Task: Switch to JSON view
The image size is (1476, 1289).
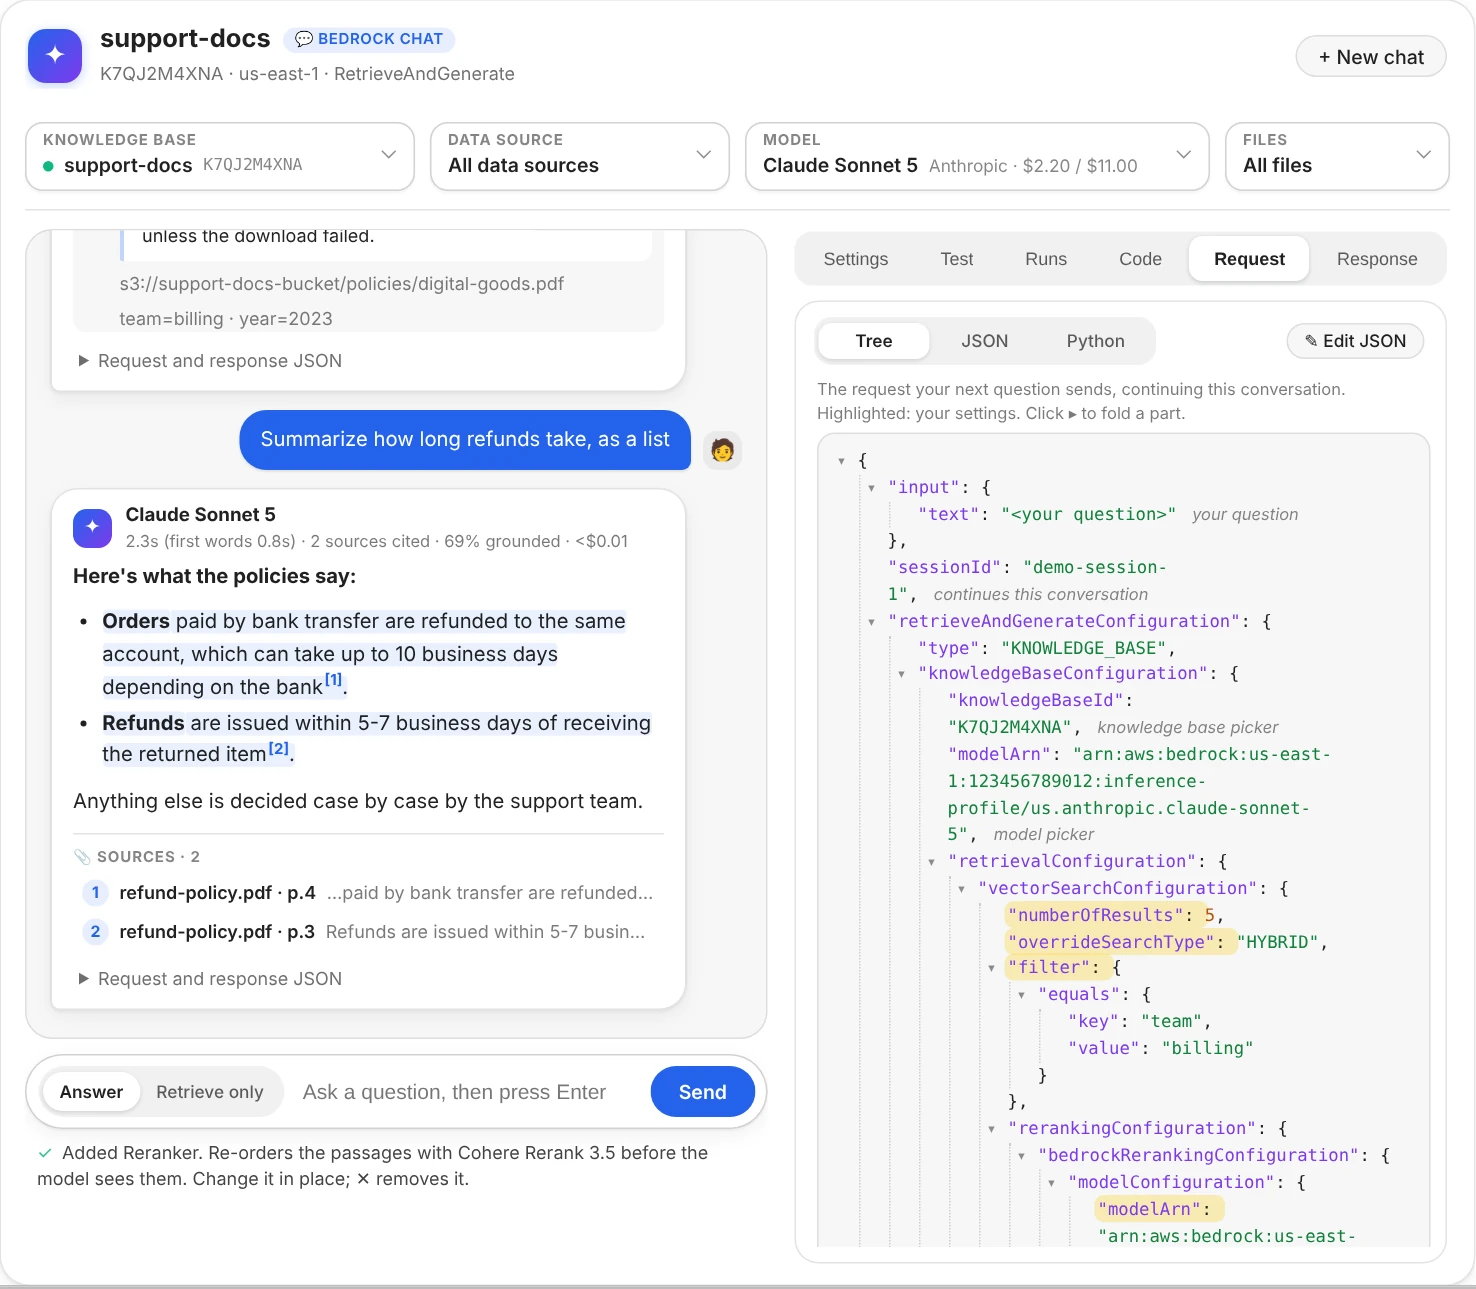Action: coord(985,341)
